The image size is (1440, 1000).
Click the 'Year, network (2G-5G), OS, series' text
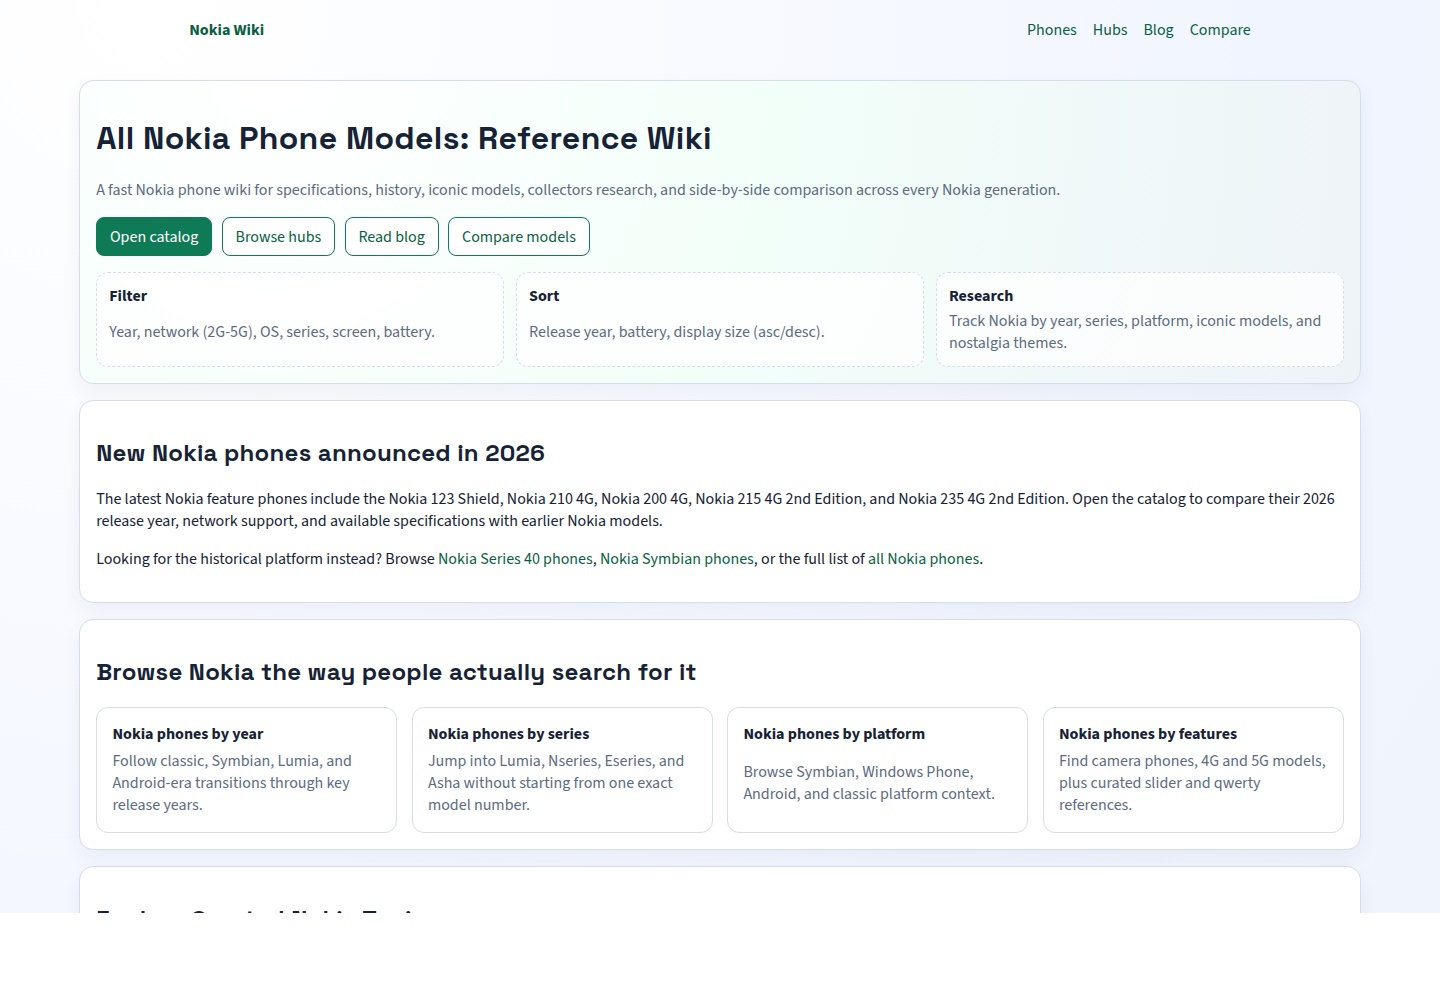tap(272, 332)
